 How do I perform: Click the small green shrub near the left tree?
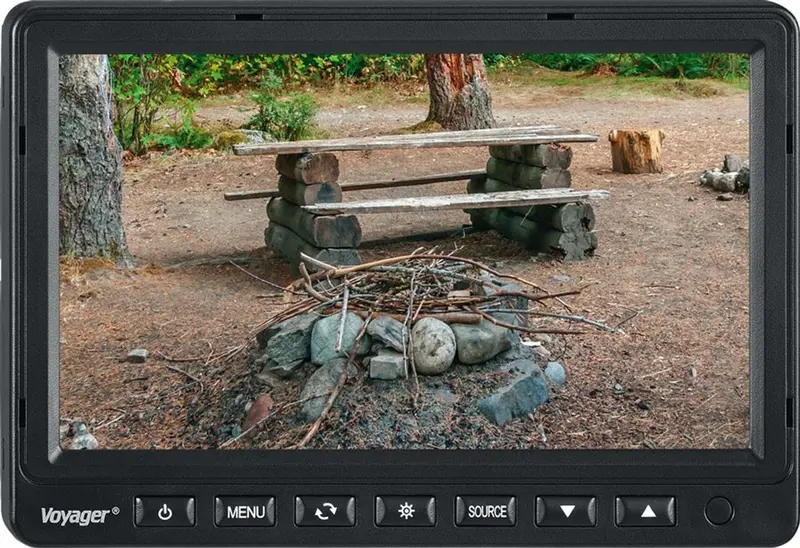[x=284, y=116]
